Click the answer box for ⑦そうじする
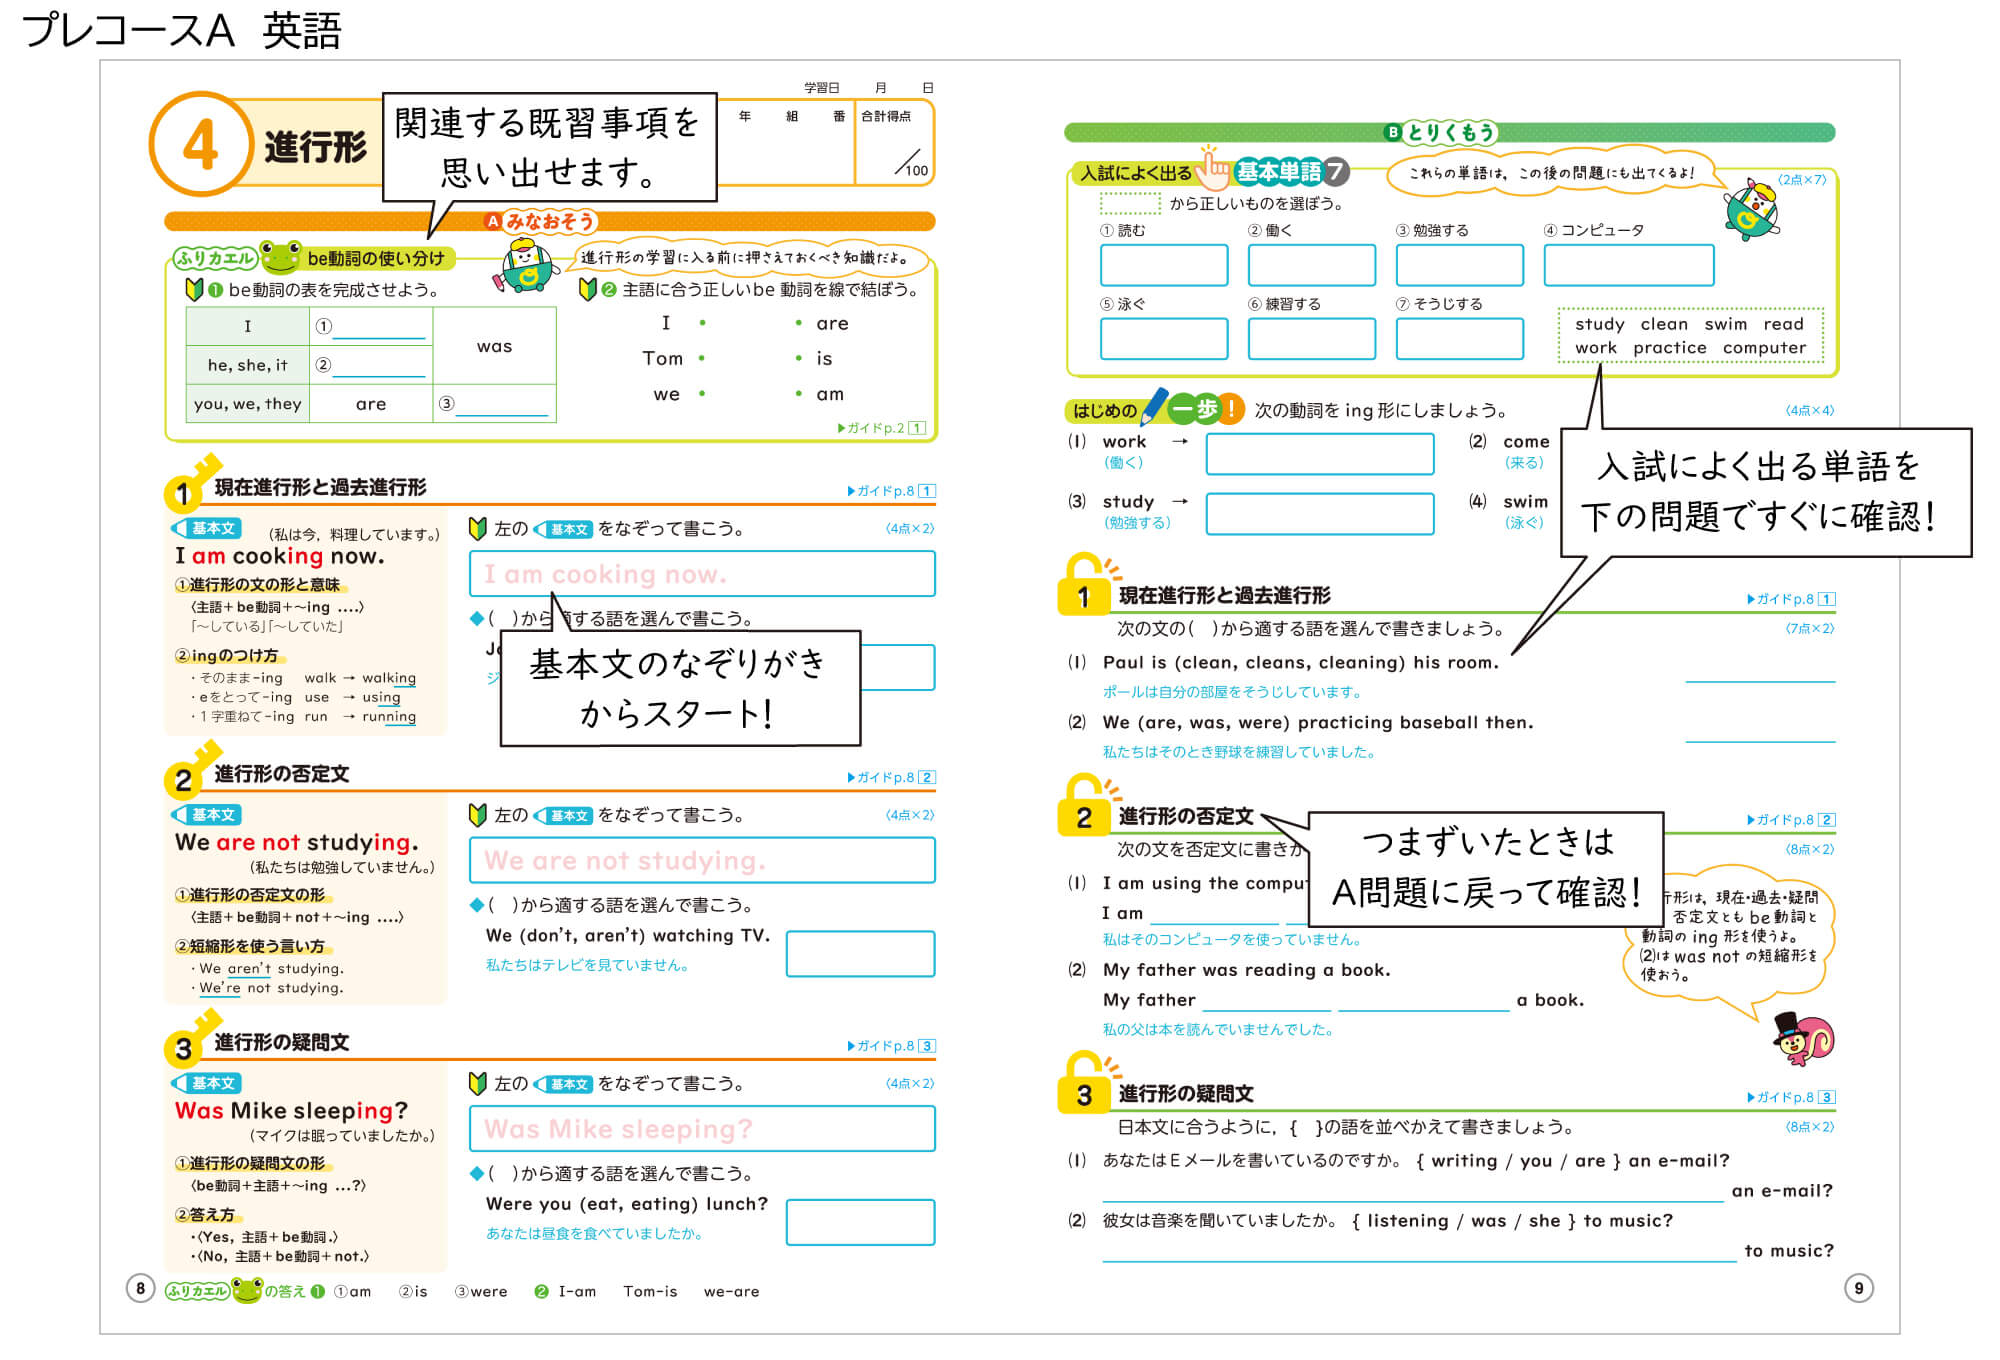Image resolution: width=2000 pixels, height=1360 pixels. point(1460,338)
